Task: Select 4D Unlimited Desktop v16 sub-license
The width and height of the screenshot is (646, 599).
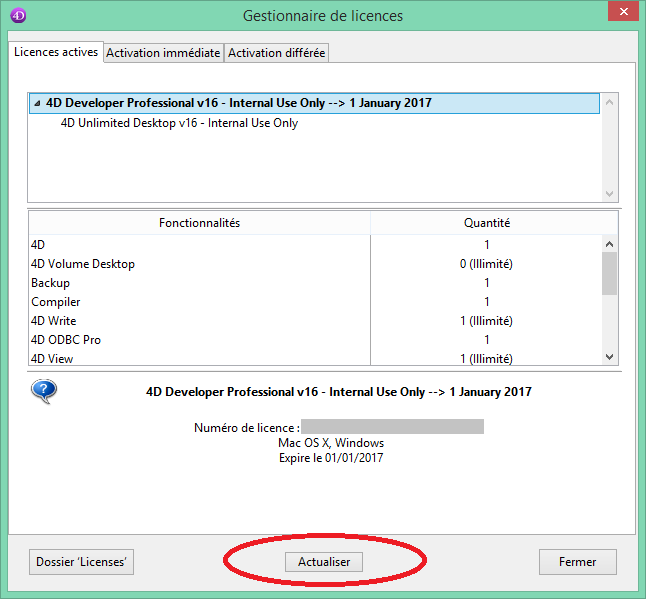Action: pyautogui.click(x=179, y=123)
